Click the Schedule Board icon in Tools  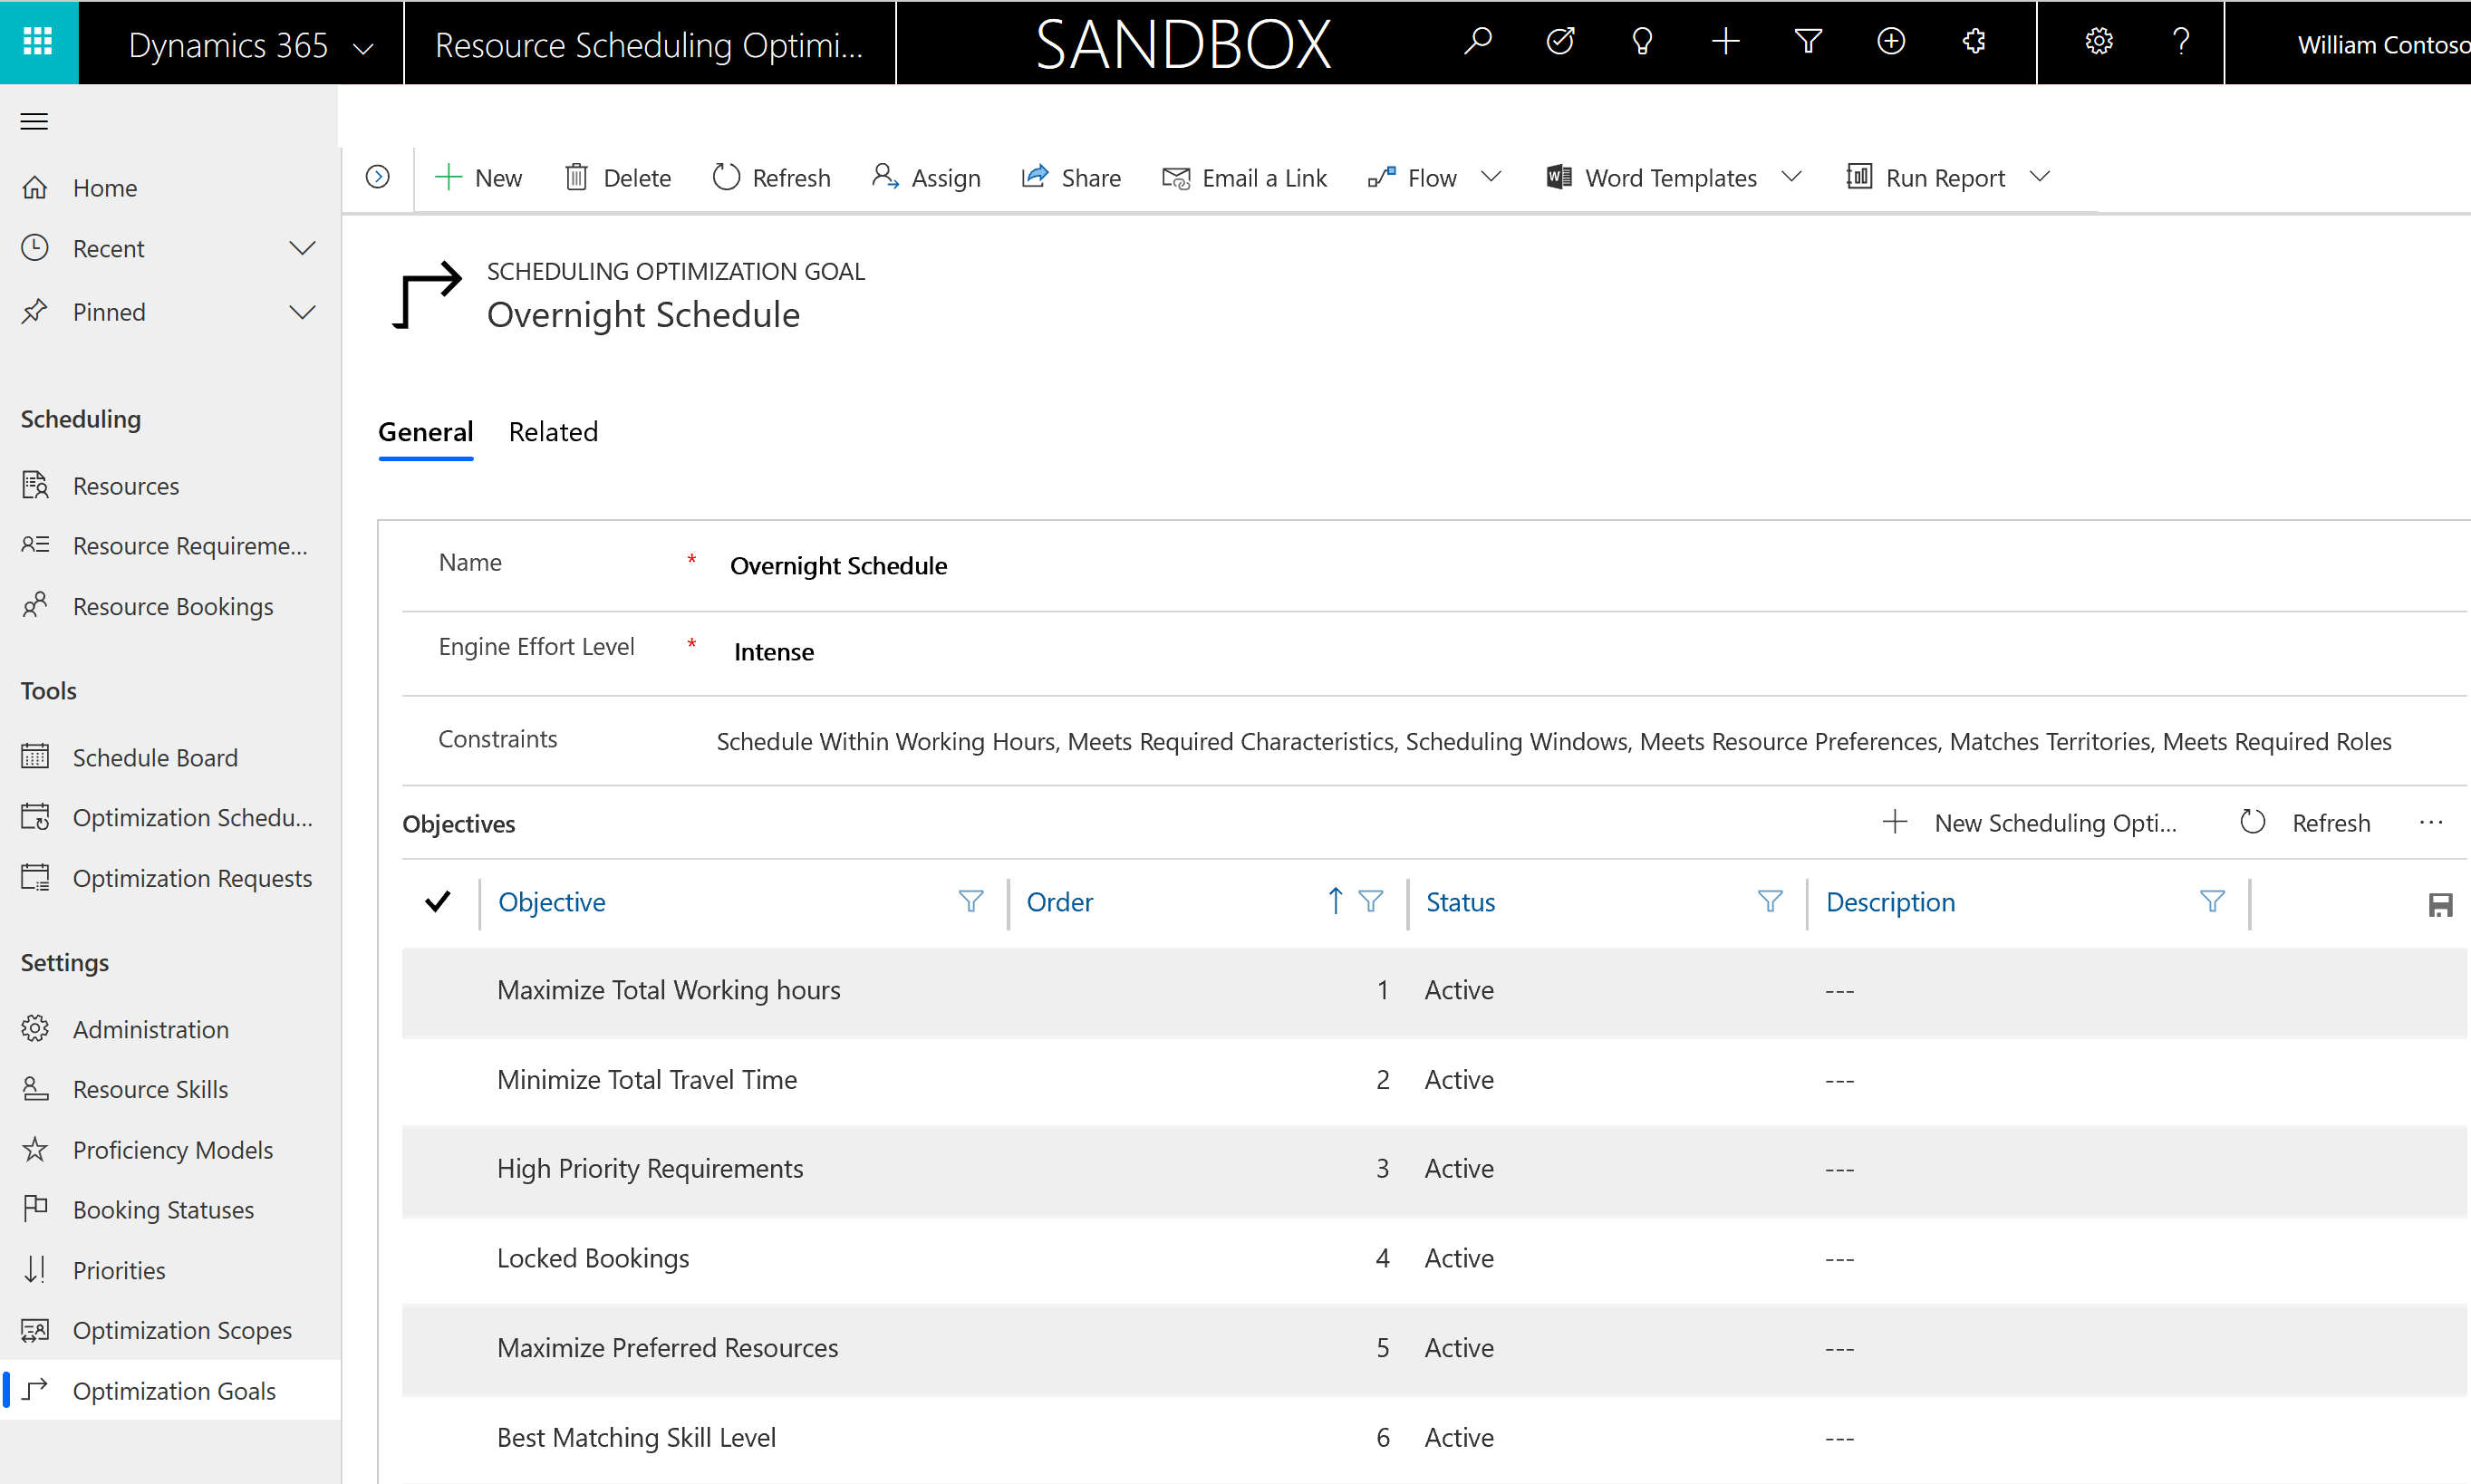click(x=35, y=757)
